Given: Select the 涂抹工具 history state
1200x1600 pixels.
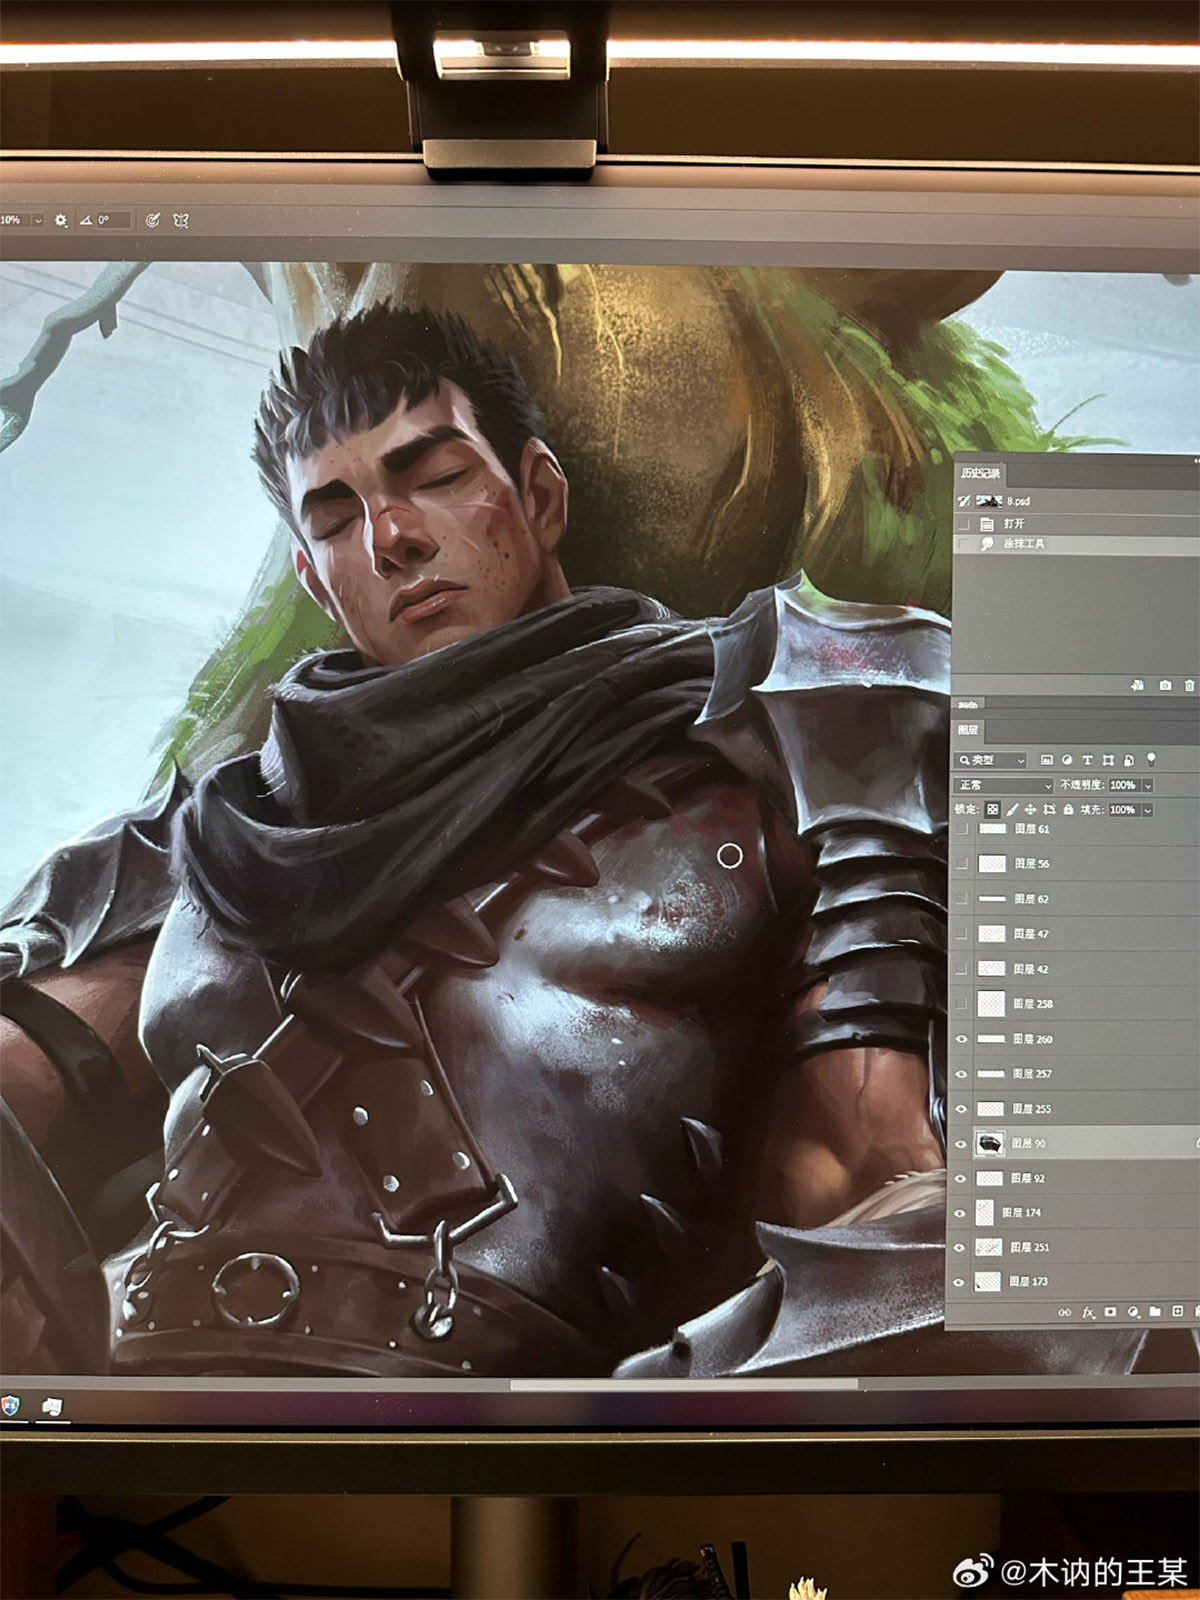Looking at the screenshot, I should click(x=1077, y=543).
